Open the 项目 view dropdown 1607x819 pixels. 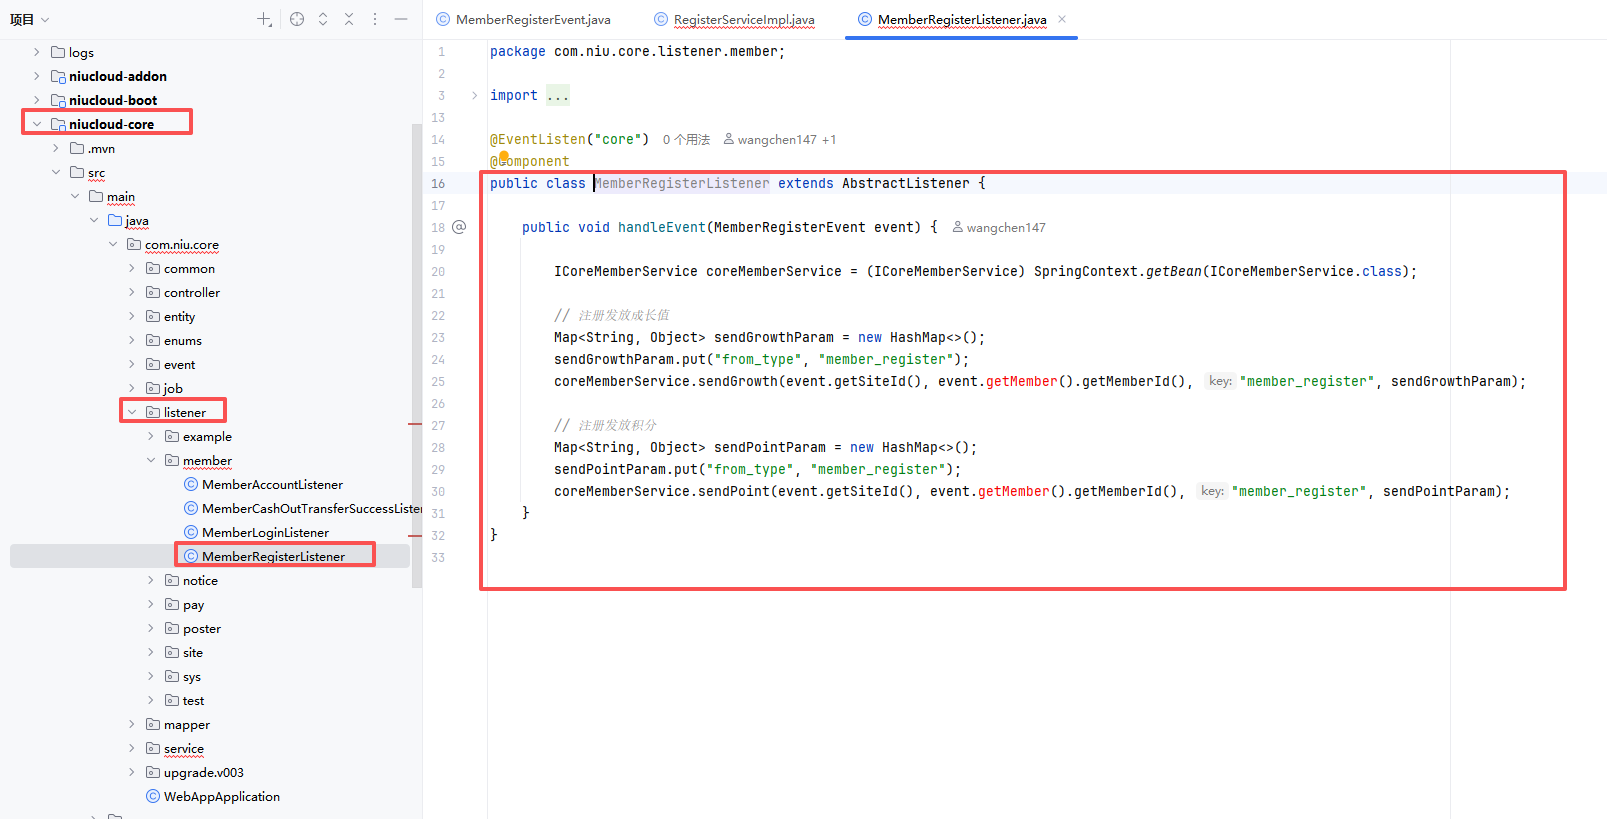[x=29, y=19]
